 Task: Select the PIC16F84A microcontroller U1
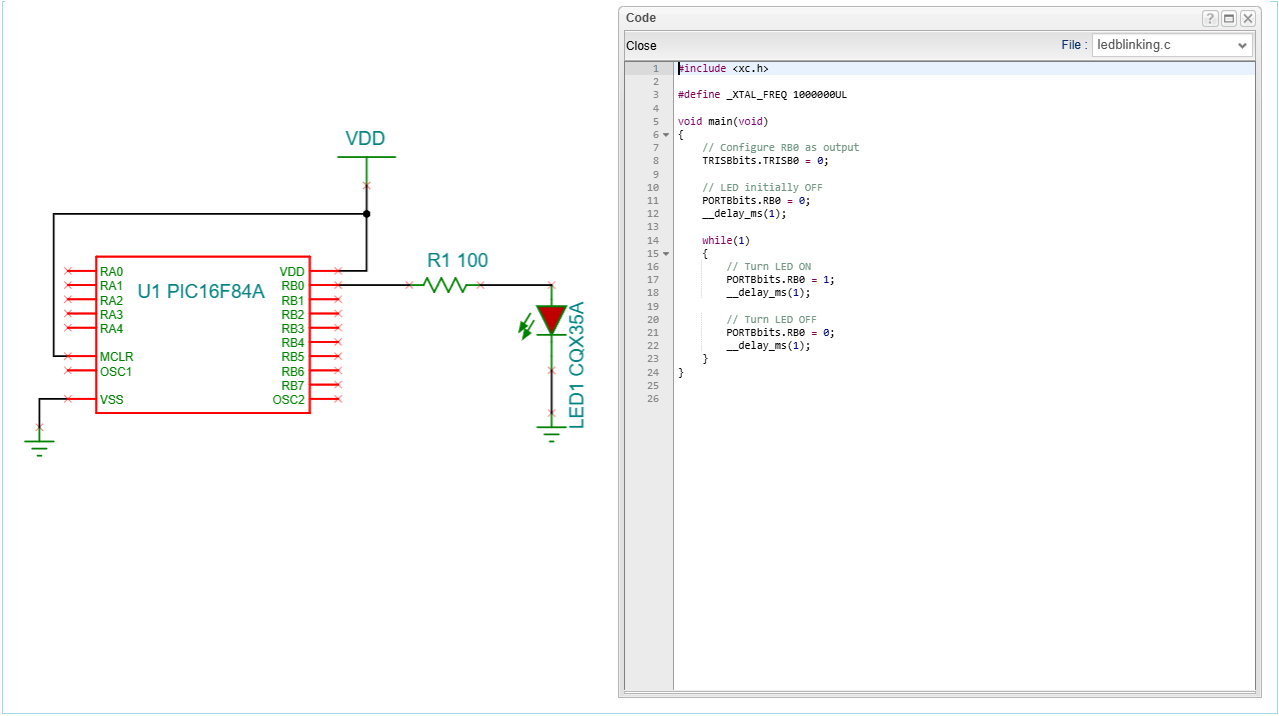pyautogui.click(x=203, y=333)
